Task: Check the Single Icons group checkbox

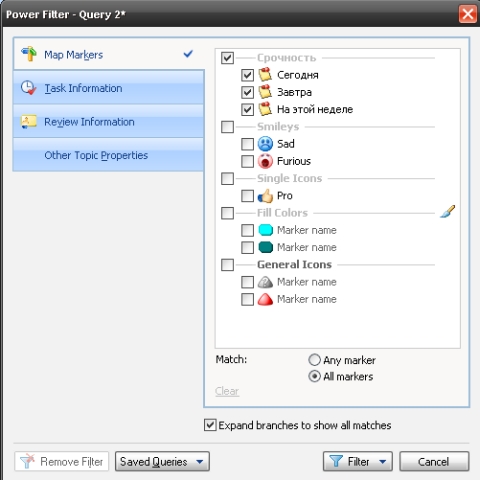Action: tap(227, 178)
